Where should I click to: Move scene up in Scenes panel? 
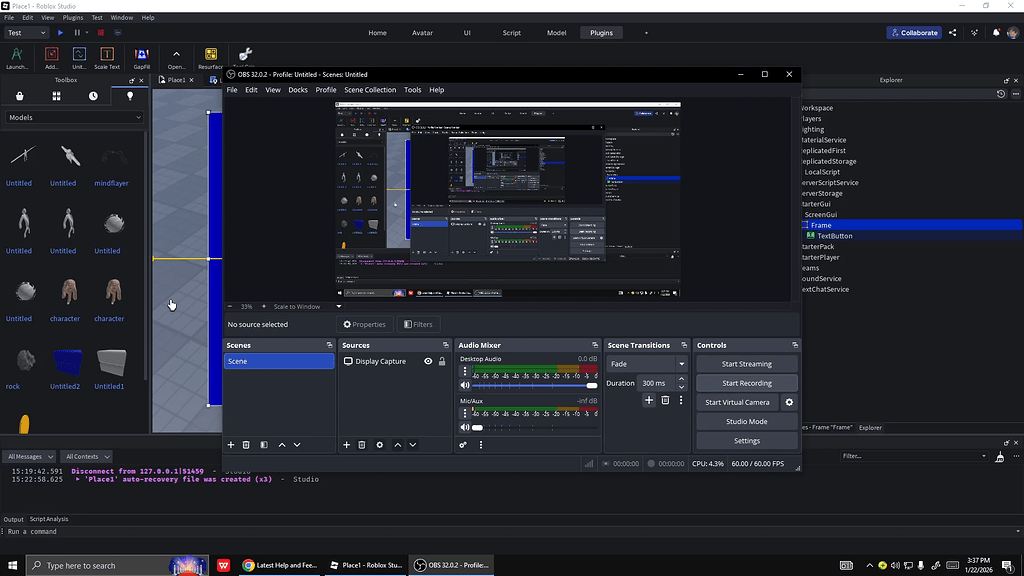click(x=282, y=445)
